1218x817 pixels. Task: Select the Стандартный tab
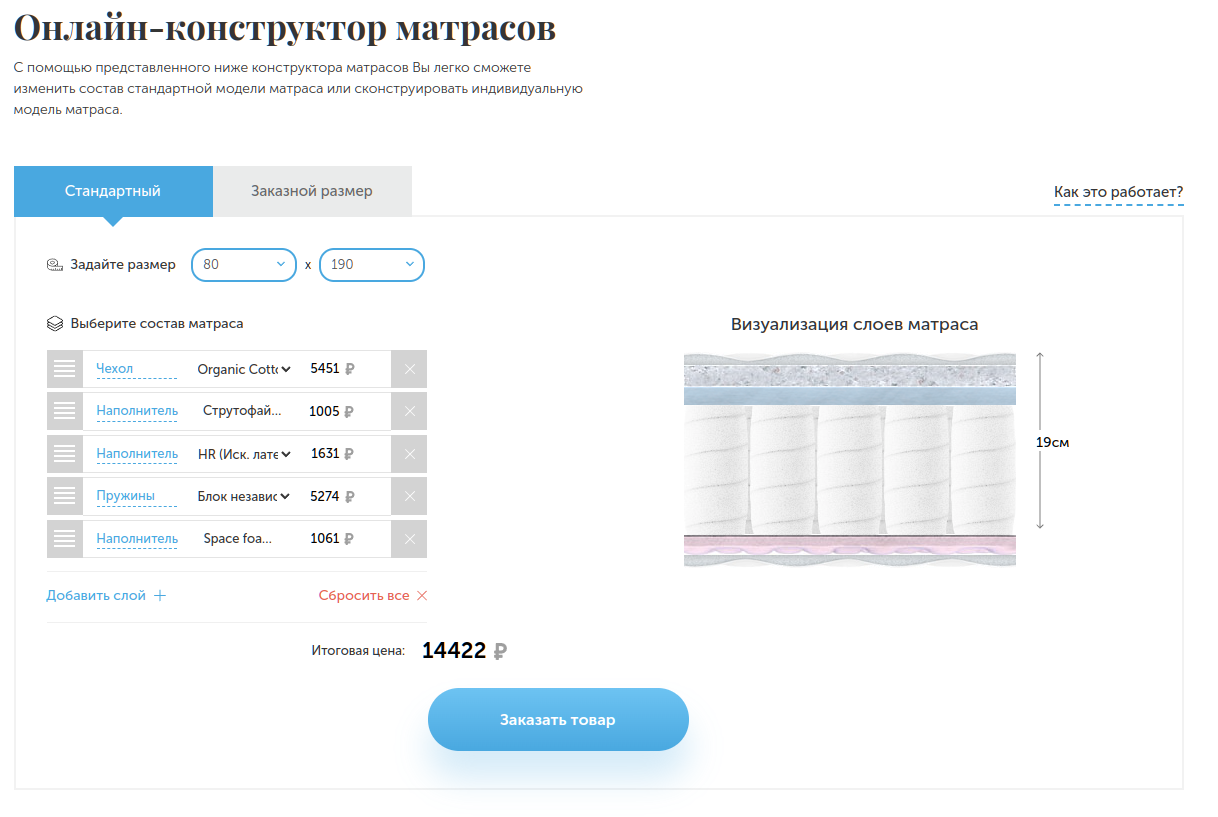(x=113, y=191)
